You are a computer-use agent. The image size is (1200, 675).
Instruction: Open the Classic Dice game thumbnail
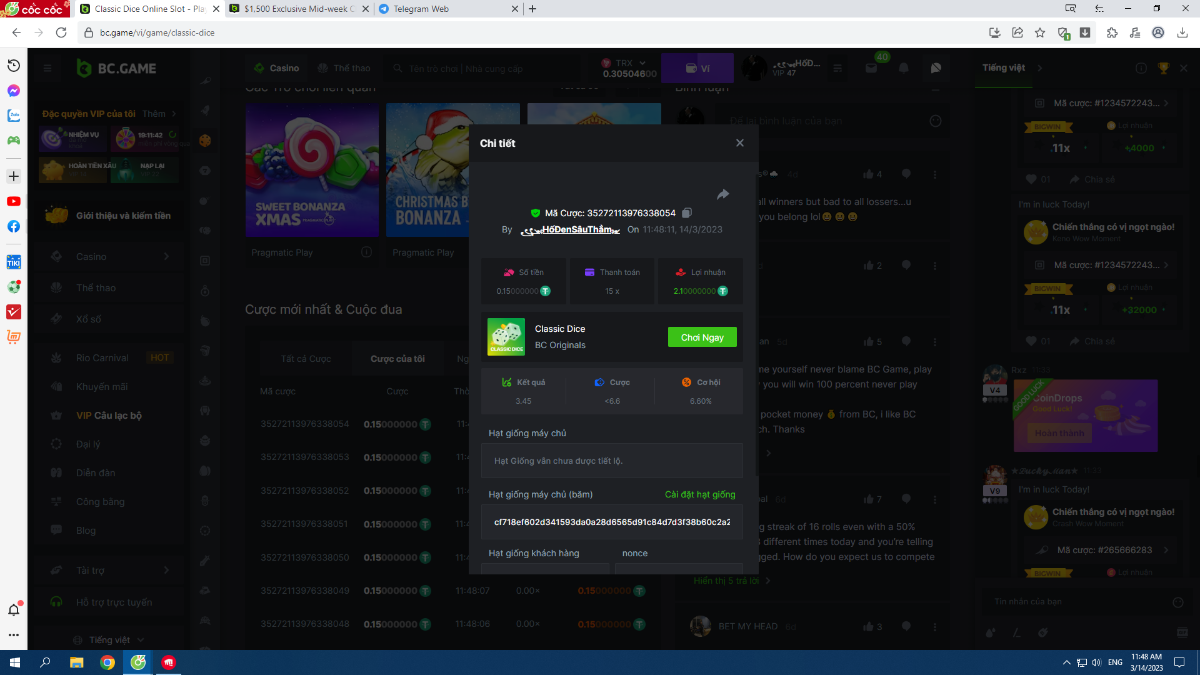505,337
